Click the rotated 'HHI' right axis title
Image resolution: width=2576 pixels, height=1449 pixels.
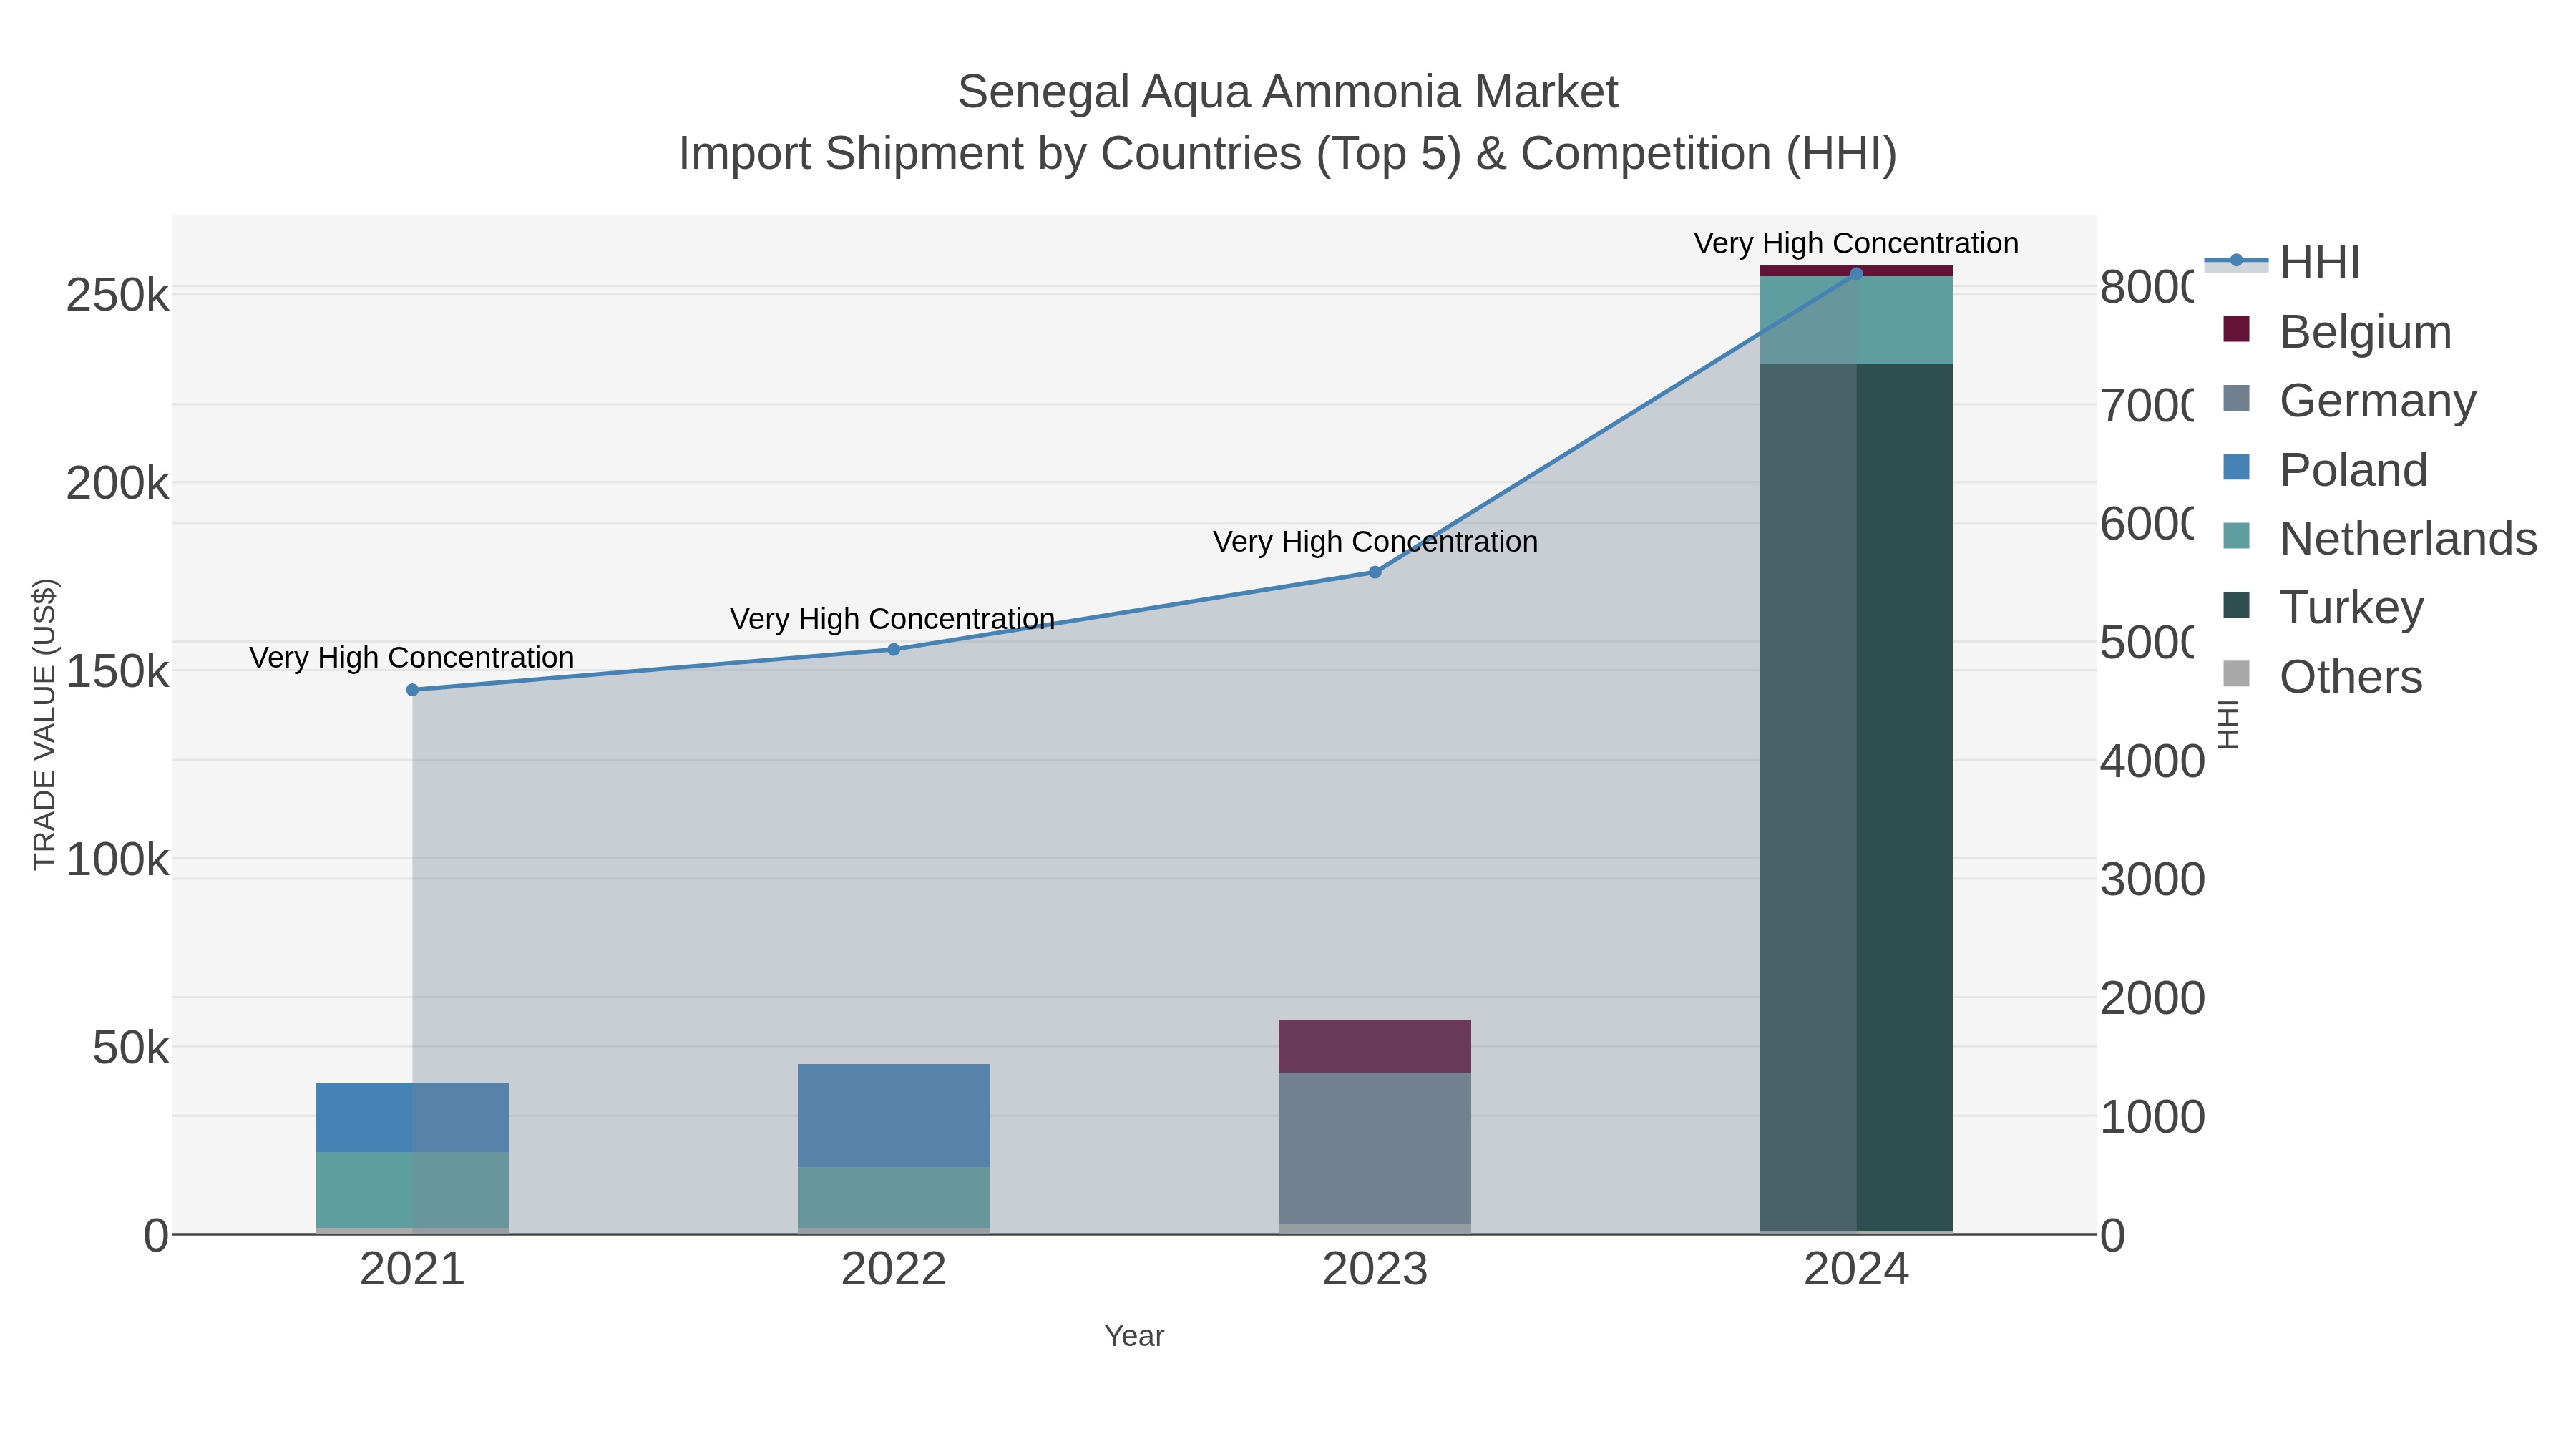[2228, 724]
